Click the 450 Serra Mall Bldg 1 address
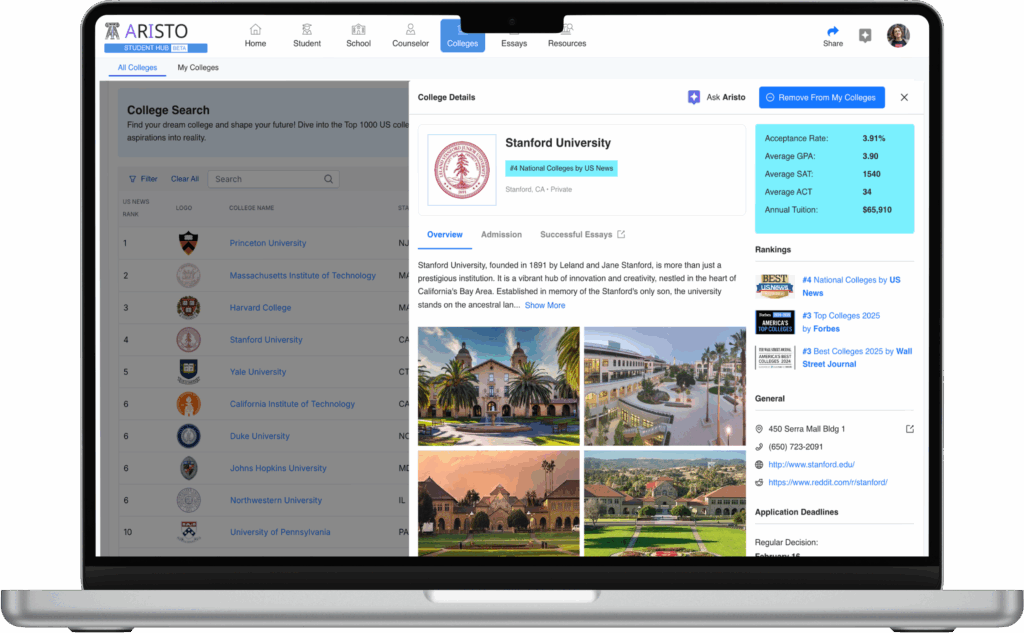The height and width of the screenshot is (633, 1024). pos(807,429)
